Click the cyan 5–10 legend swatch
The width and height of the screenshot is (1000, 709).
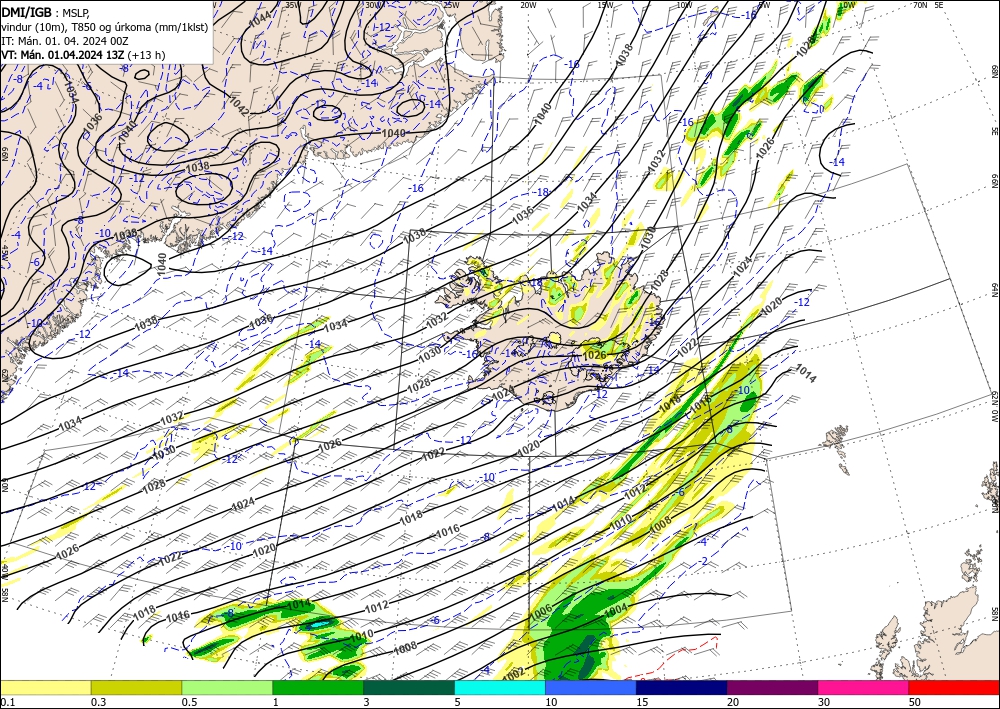pos(500,687)
